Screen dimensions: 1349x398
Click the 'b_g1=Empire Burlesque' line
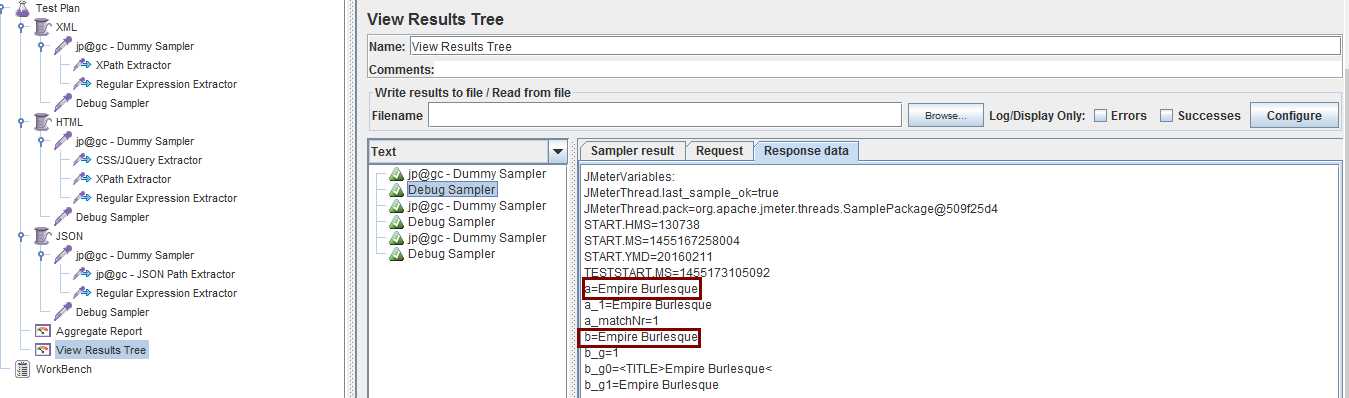point(651,385)
